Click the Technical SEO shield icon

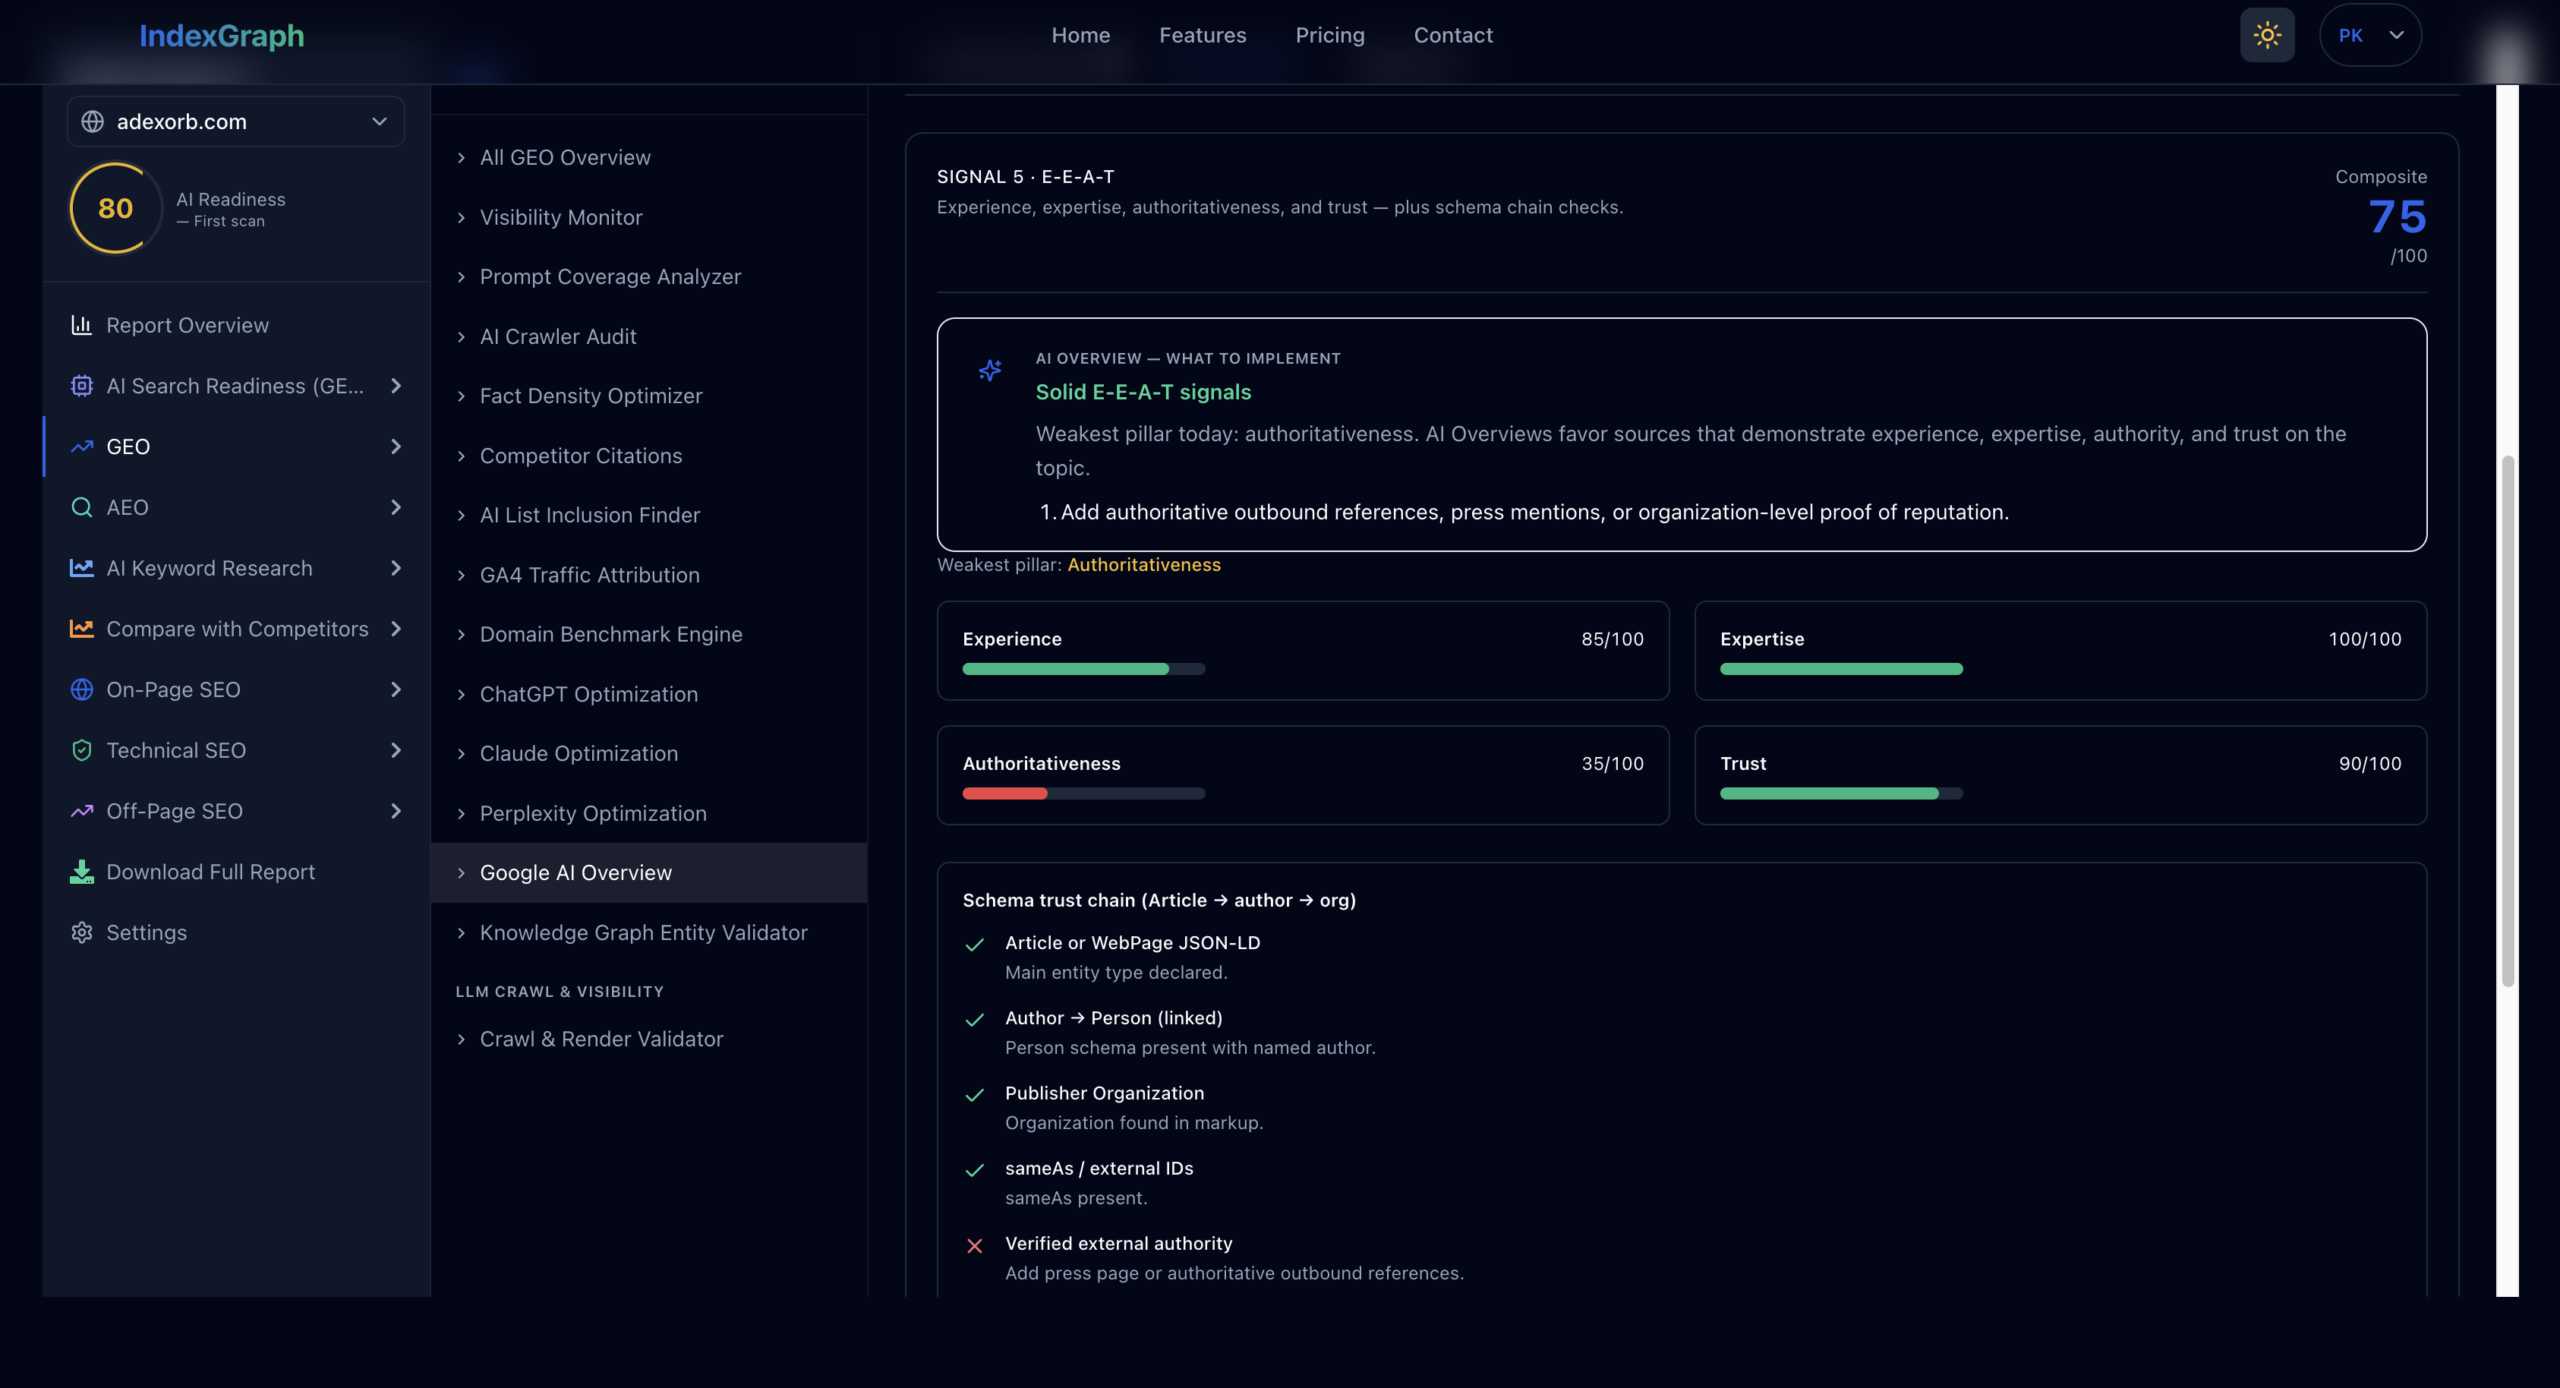coord(81,750)
